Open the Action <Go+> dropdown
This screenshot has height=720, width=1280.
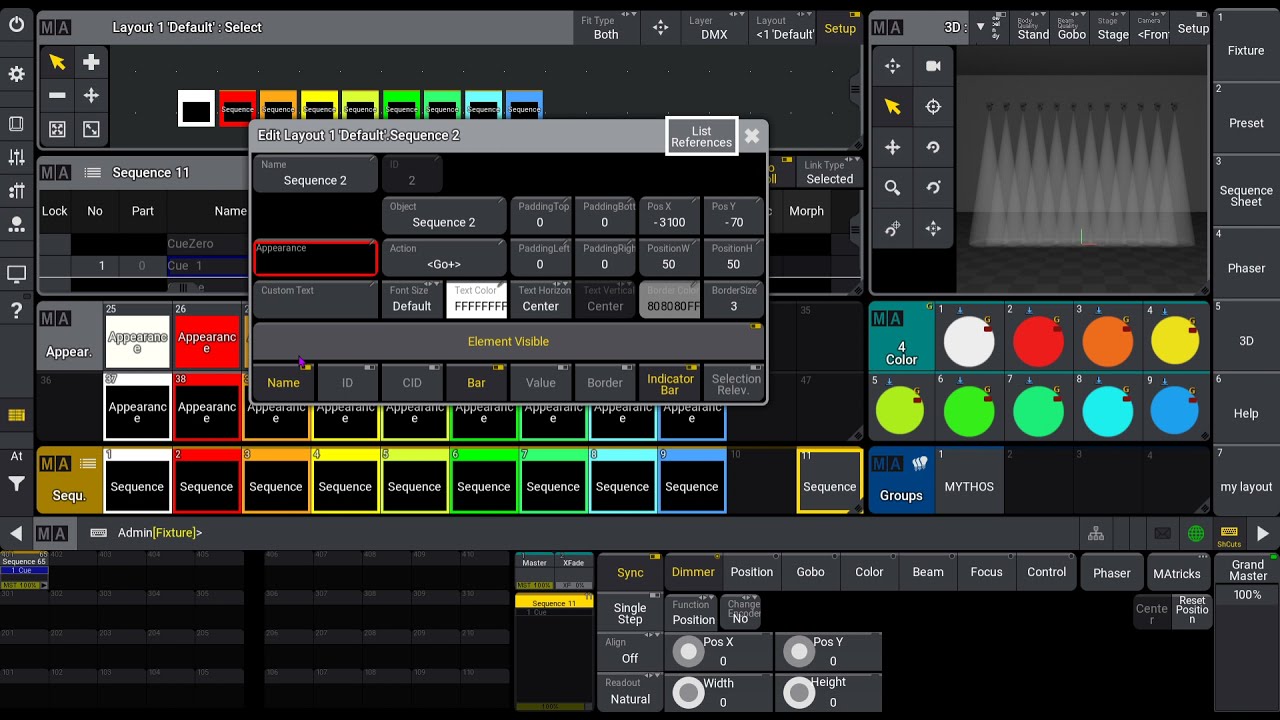(444, 257)
